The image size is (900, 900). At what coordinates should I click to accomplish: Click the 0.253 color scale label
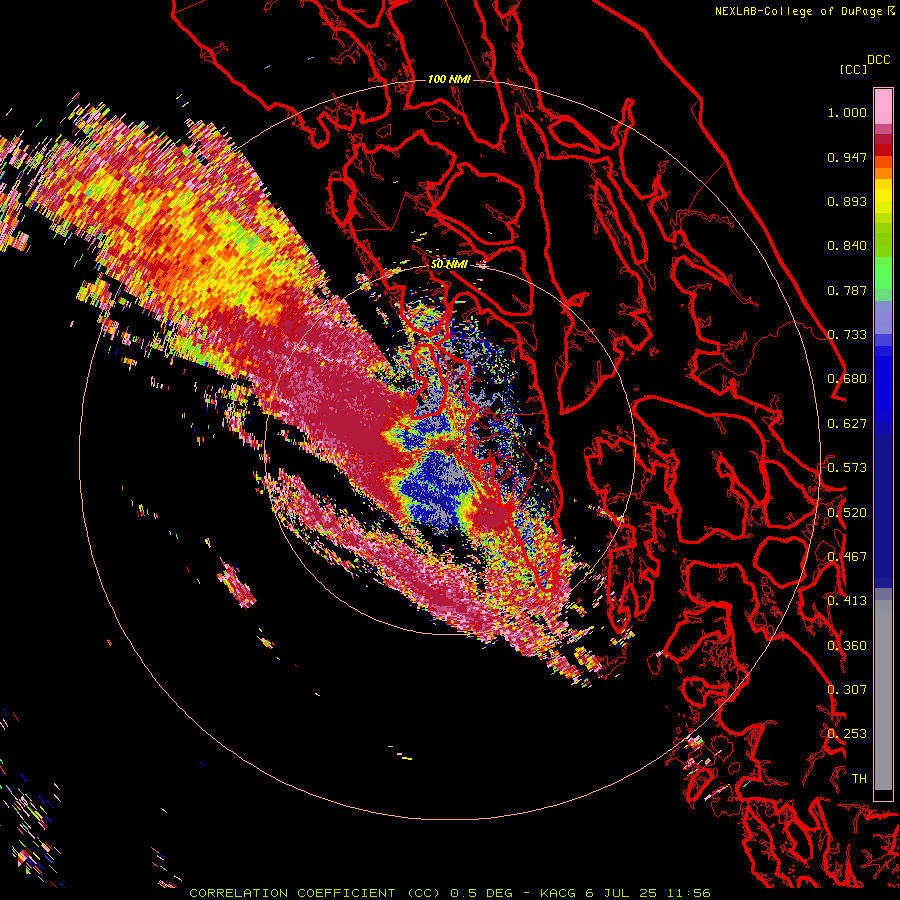click(x=847, y=734)
